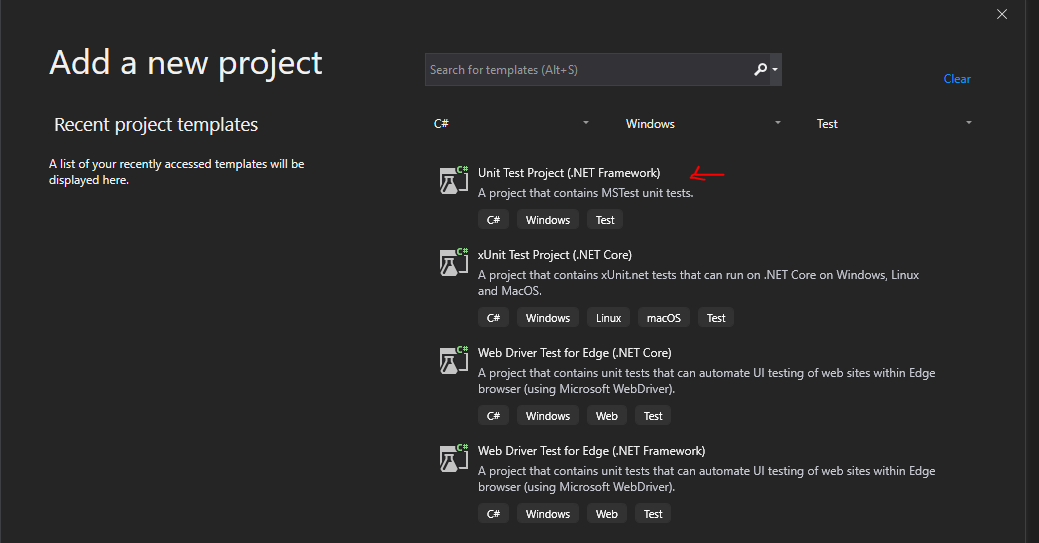Screen dimensions: 1039x543
Task: Click the Test tag under Unit Test Project
Action: (x=605, y=220)
